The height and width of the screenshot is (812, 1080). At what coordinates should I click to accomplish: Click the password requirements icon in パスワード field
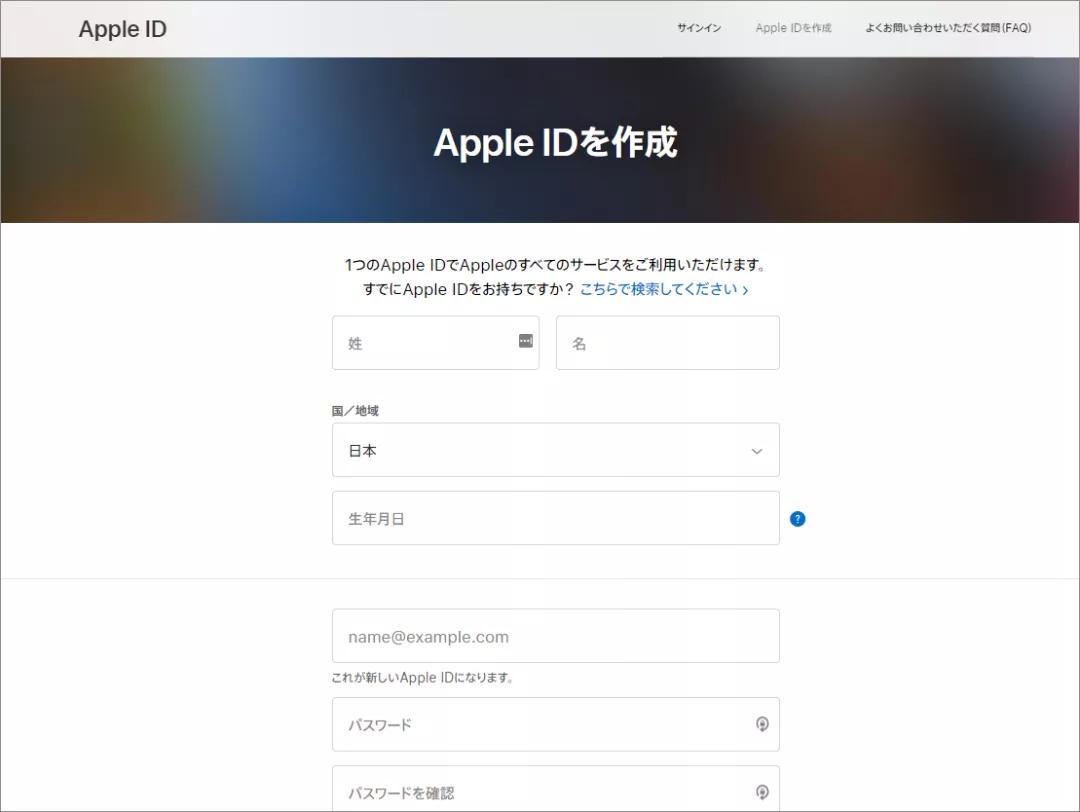(763, 724)
